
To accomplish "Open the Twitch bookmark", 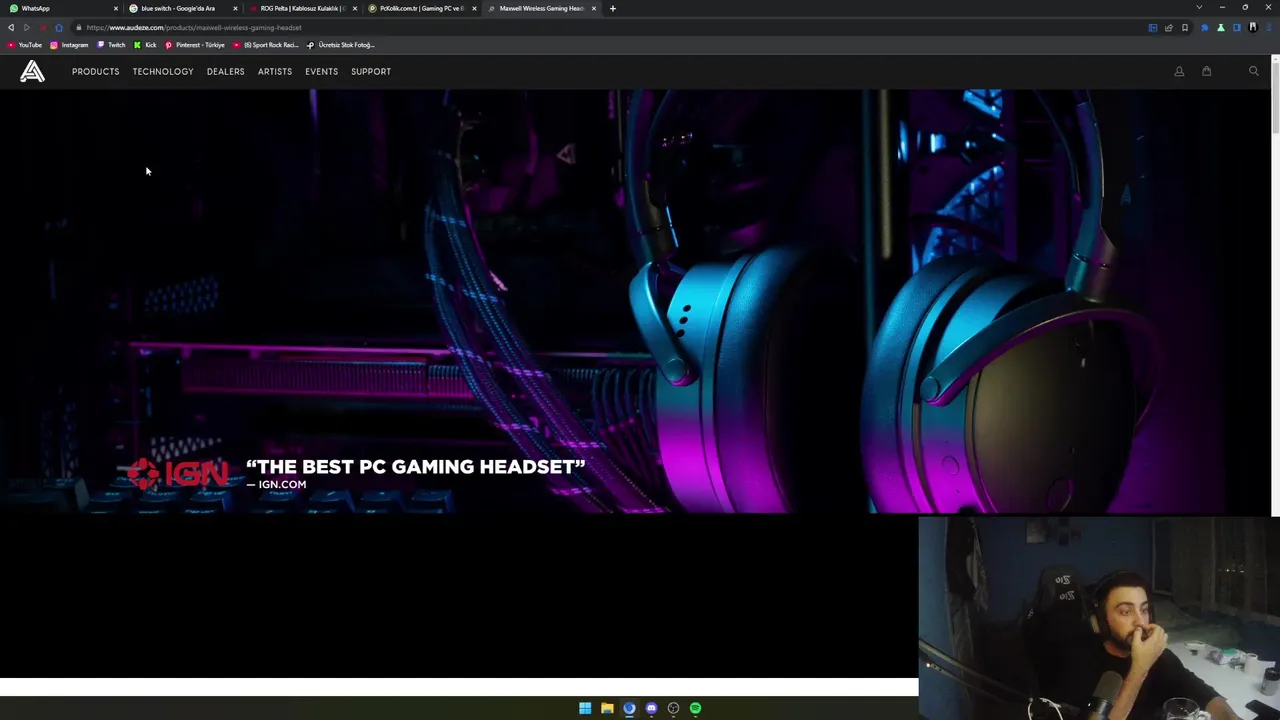I will click(111, 45).
